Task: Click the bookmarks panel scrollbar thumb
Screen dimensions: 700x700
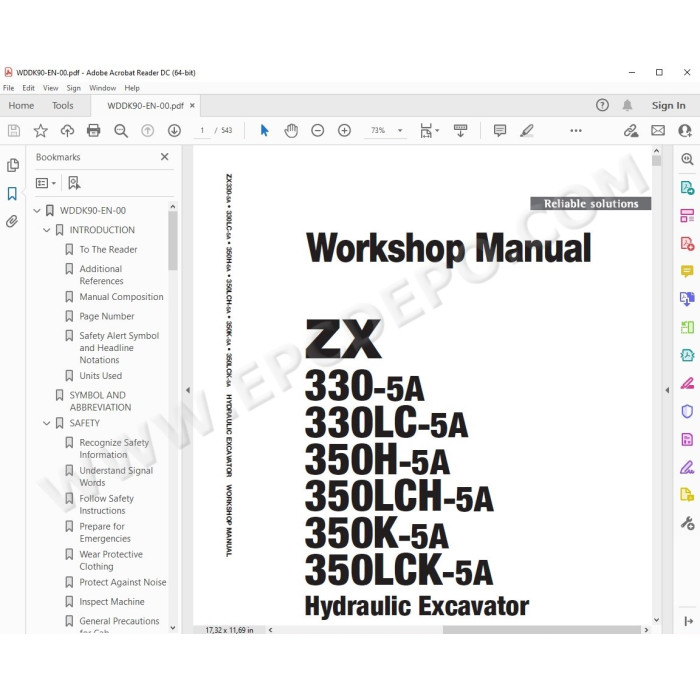Action: coord(173,241)
